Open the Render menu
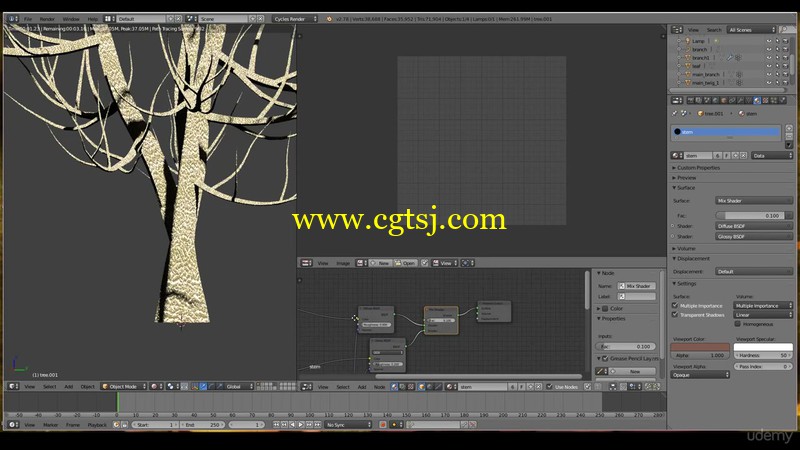Image resolution: width=800 pixels, height=450 pixels. 47,19
